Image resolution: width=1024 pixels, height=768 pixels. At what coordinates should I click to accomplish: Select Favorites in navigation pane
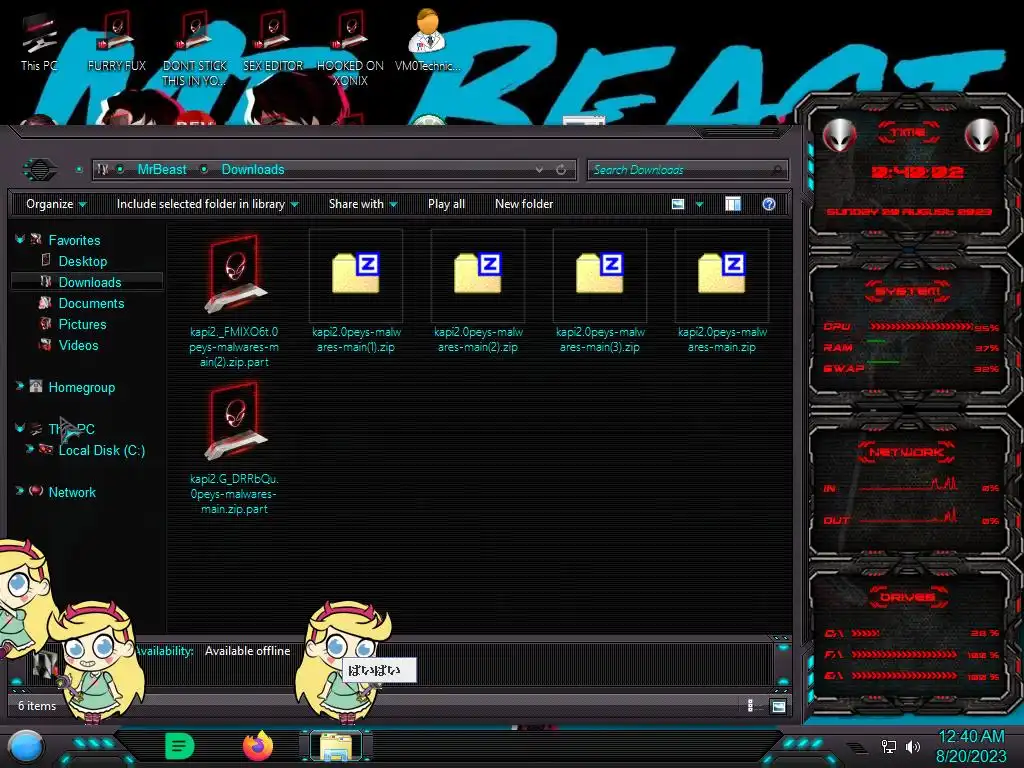click(74, 240)
